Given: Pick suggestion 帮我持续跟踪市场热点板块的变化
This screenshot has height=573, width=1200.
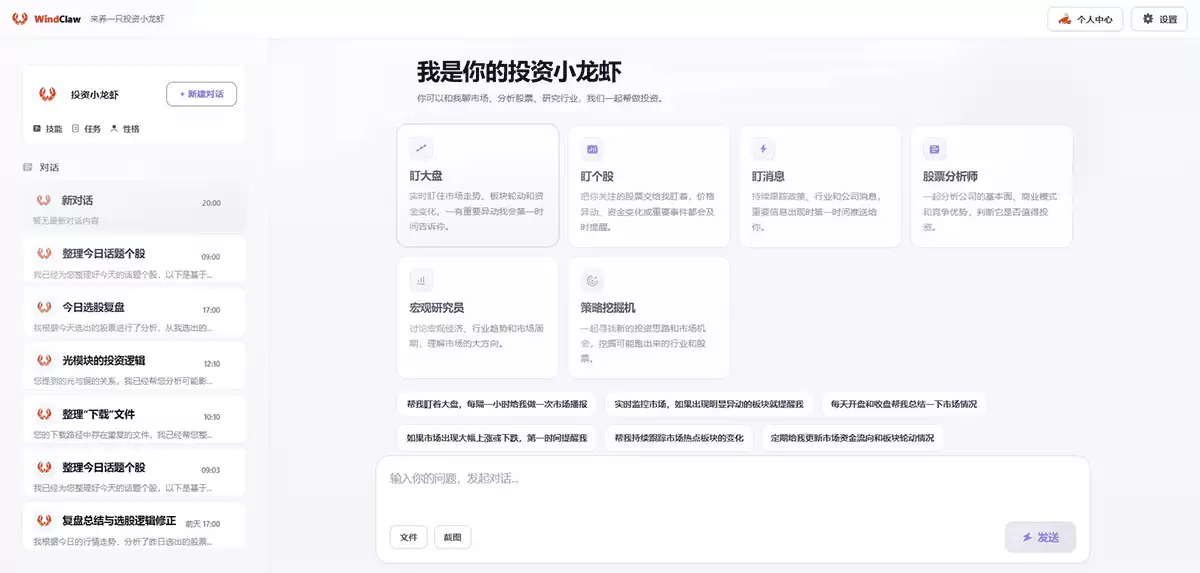Looking at the screenshot, I should click(x=679, y=438).
